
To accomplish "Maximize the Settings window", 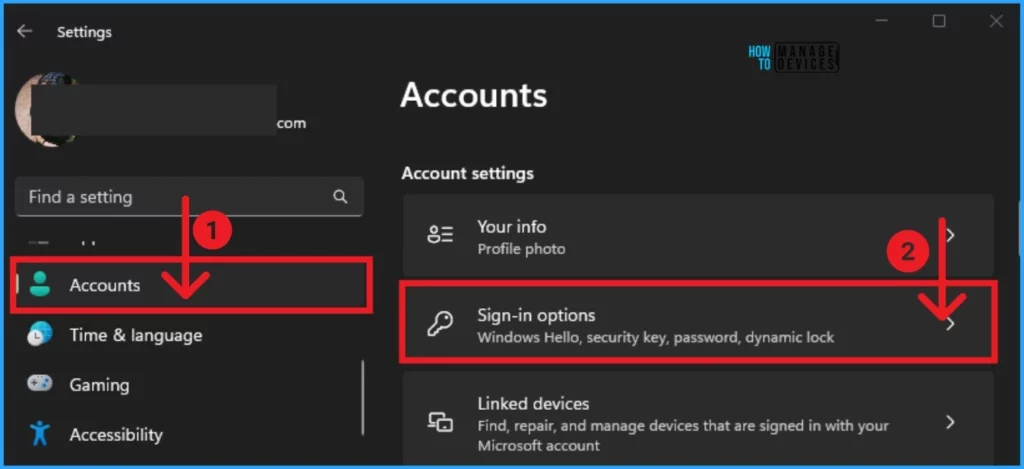I will tap(938, 22).
